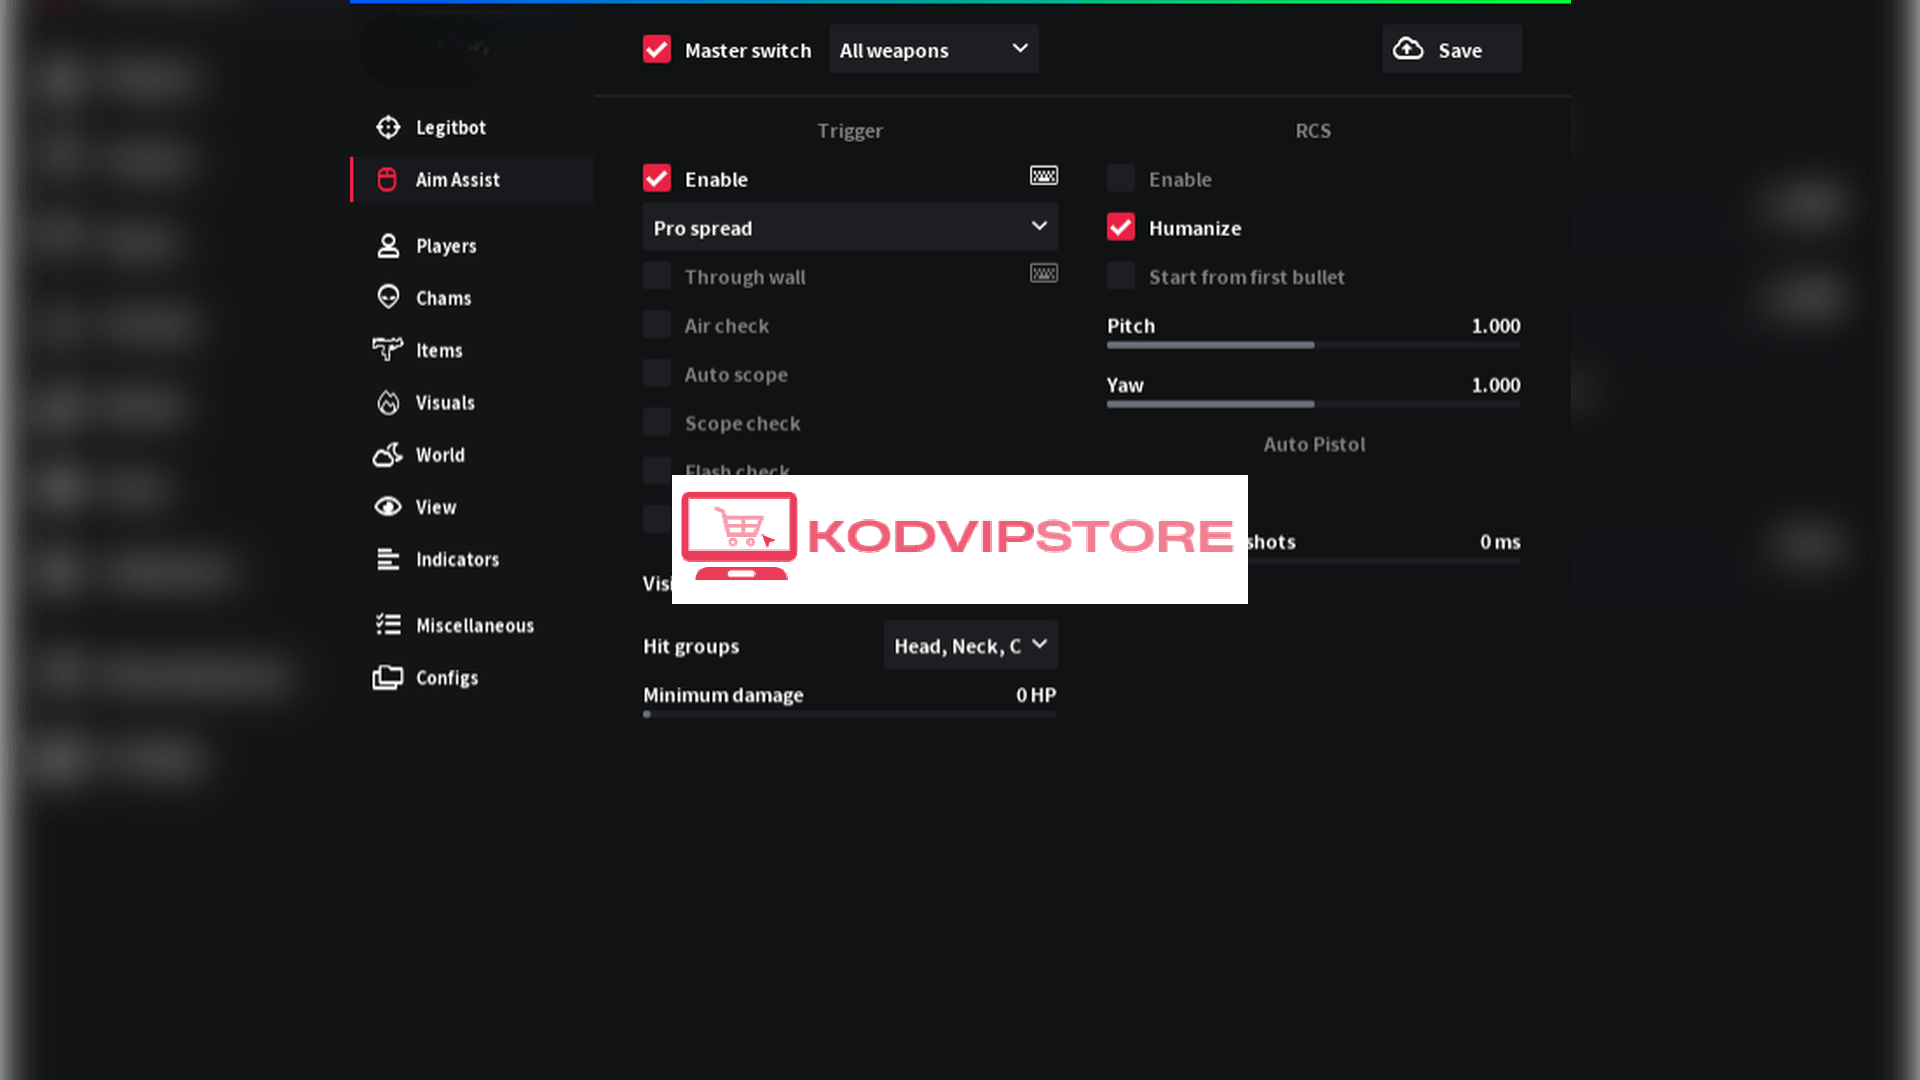Toggle the Master switch checkbox
The image size is (1920, 1080).
657,49
